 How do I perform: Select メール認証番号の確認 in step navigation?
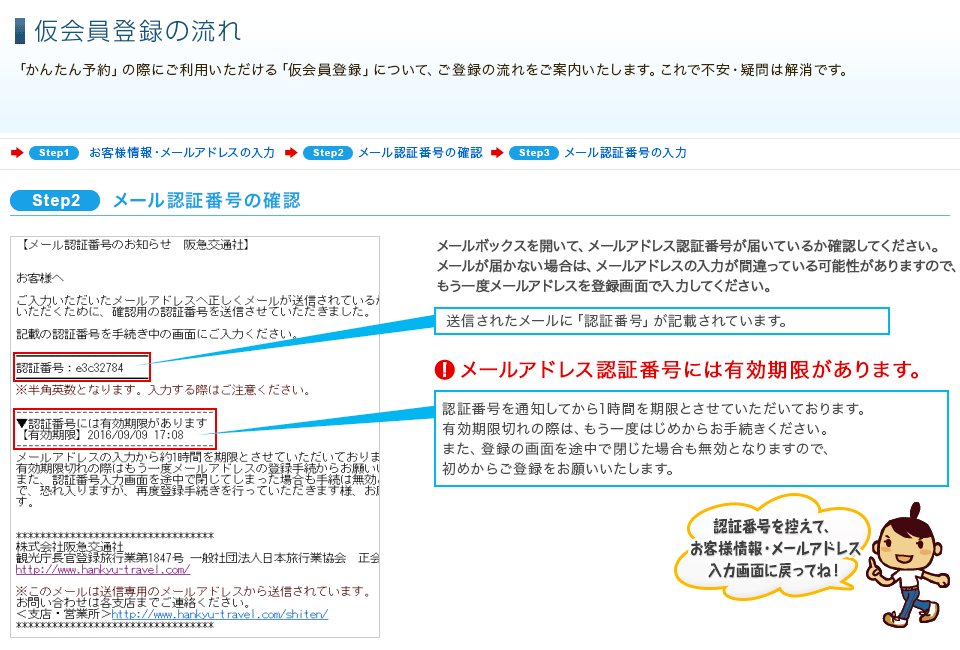pos(420,153)
